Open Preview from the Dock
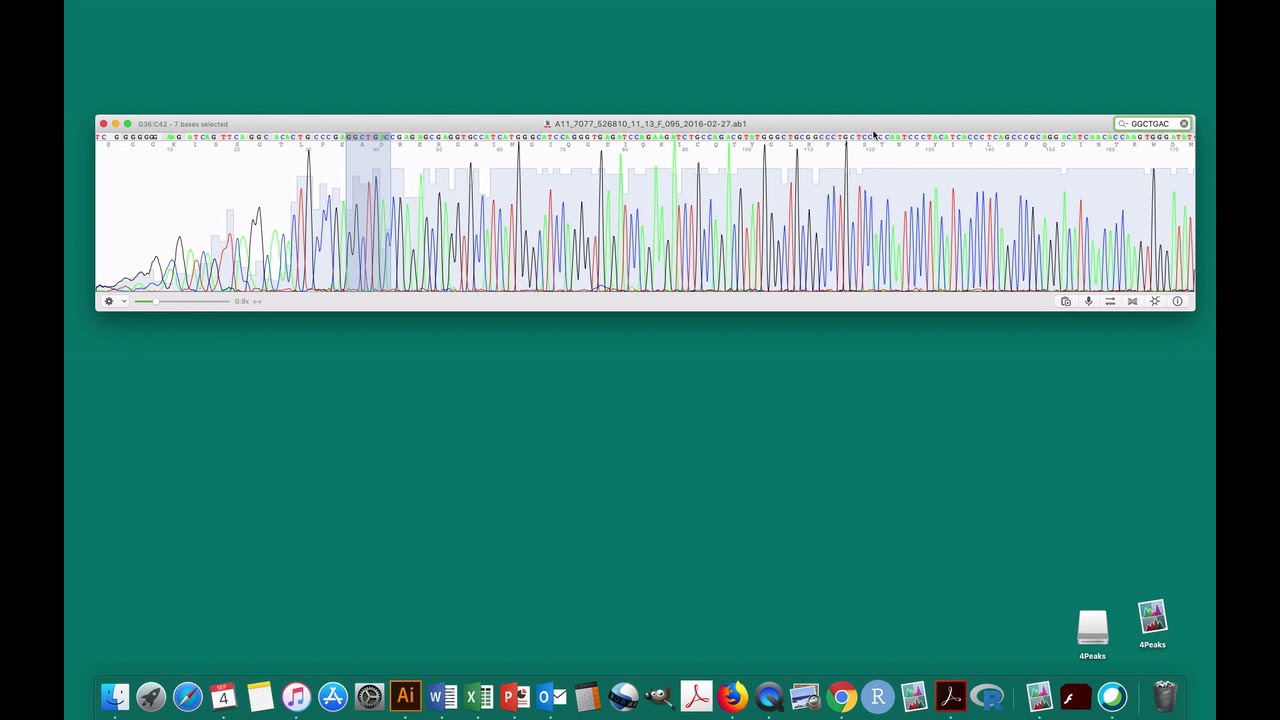Image resolution: width=1280 pixels, height=720 pixels. click(805, 696)
